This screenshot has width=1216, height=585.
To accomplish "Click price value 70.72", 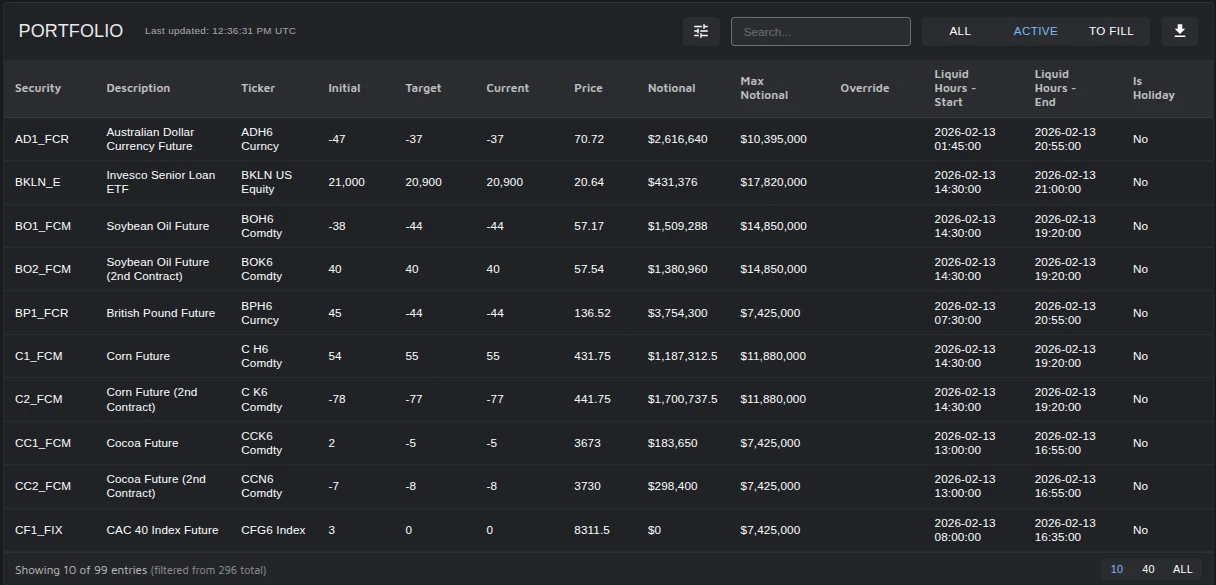I will [x=589, y=139].
